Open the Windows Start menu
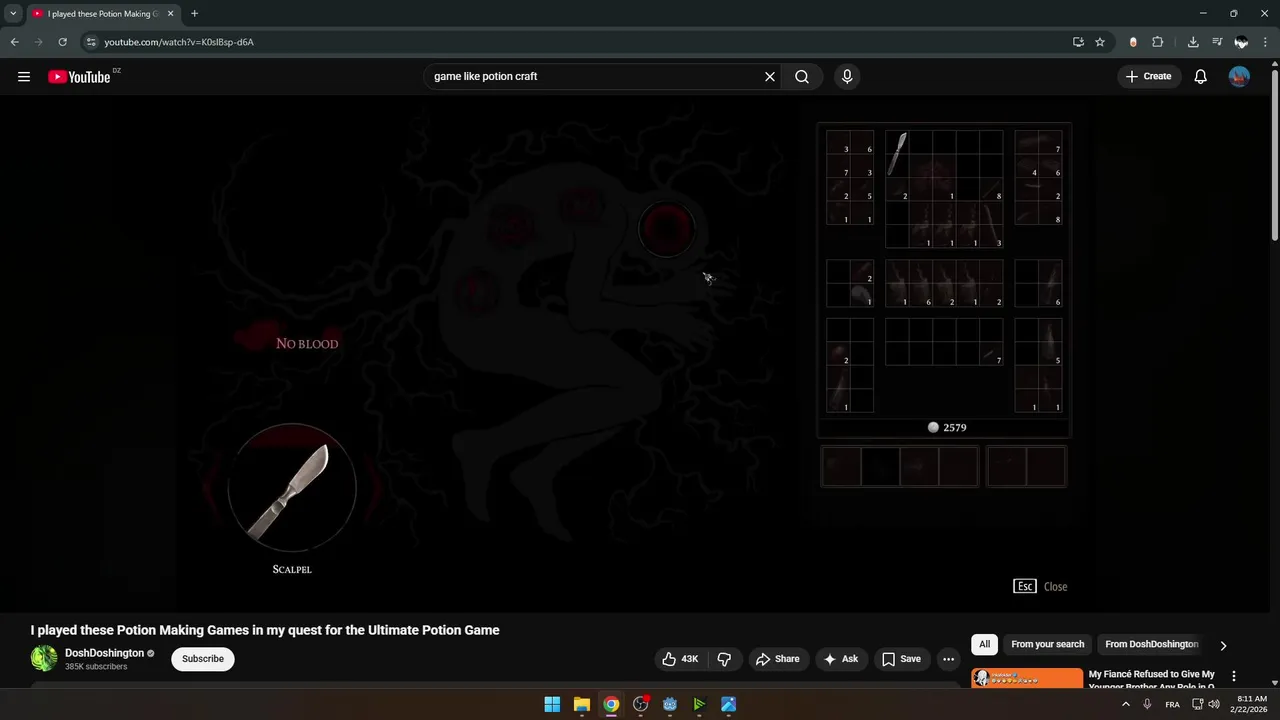 tap(552, 705)
